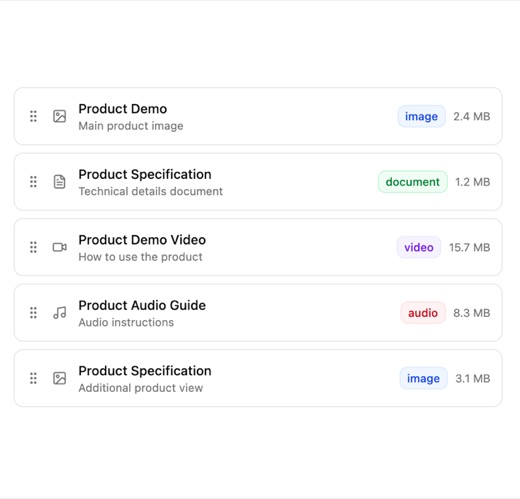The width and height of the screenshot is (520, 499).
Task: Click the image icon beside Additional product view
Action: pyautogui.click(x=60, y=378)
